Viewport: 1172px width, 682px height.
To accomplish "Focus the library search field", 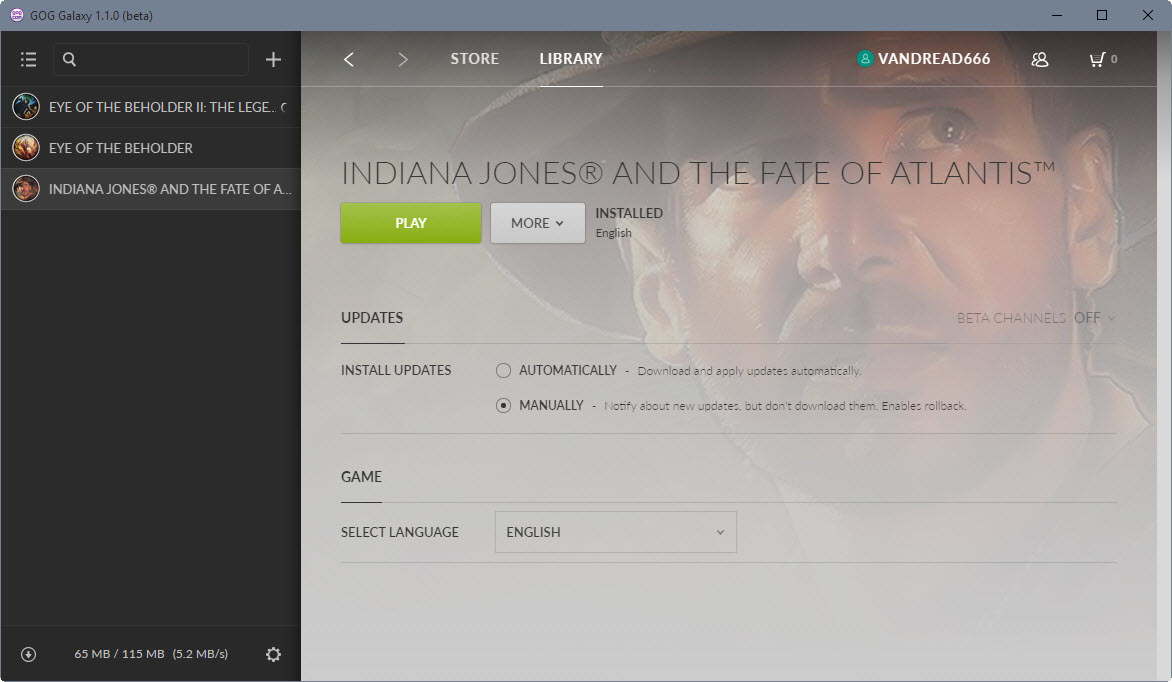I will point(151,59).
